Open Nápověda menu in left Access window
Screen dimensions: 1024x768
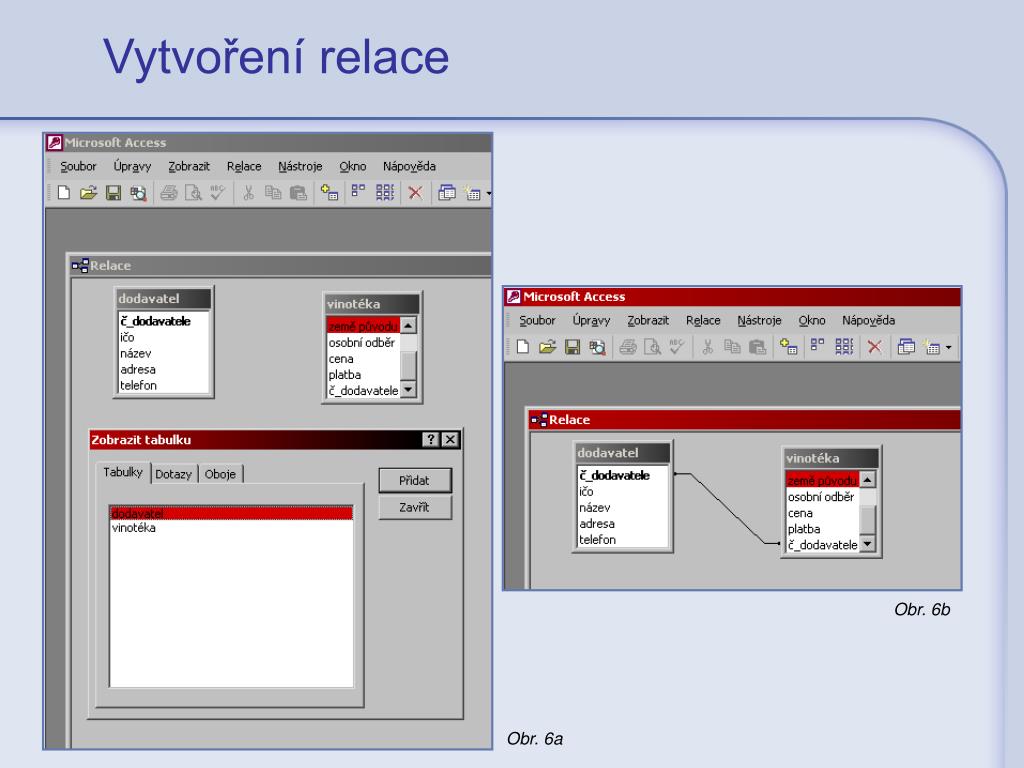[409, 166]
